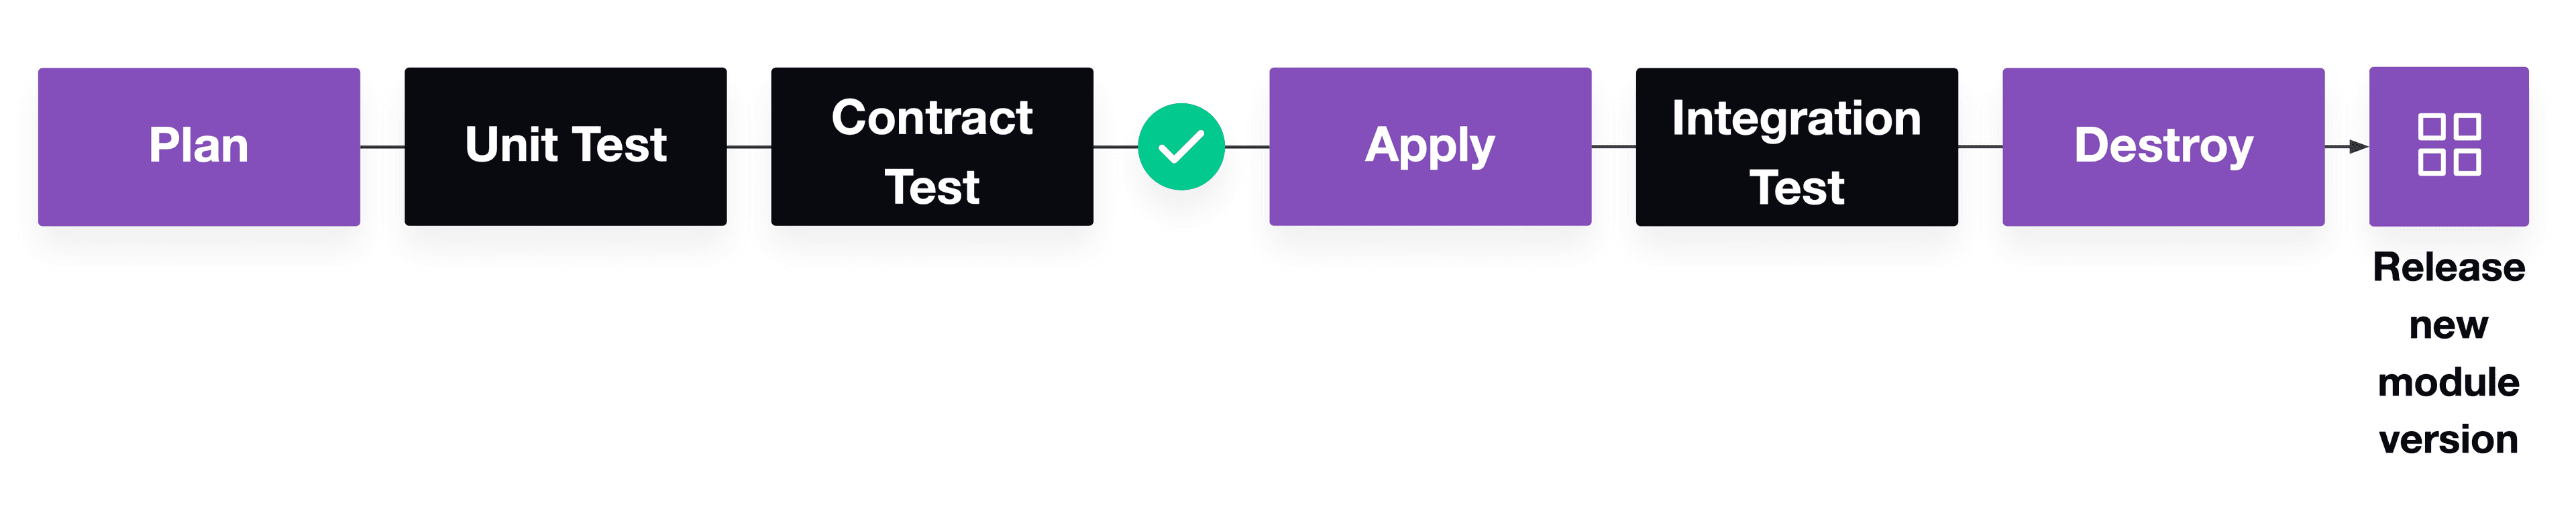2576x523 pixels.
Task: Click the line between checkmark and Apply
Action: 1247,147
